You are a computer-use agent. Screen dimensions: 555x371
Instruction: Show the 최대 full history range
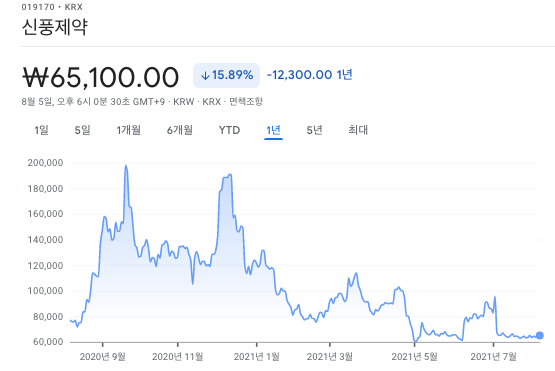click(x=358, y=130)
